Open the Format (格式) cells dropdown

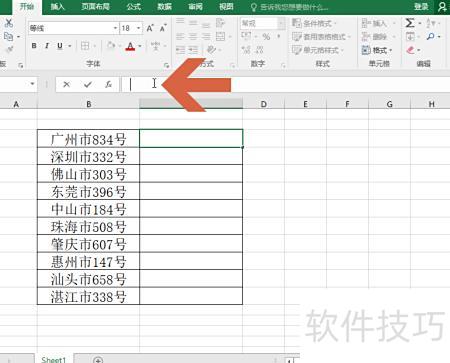pos(377,50)
